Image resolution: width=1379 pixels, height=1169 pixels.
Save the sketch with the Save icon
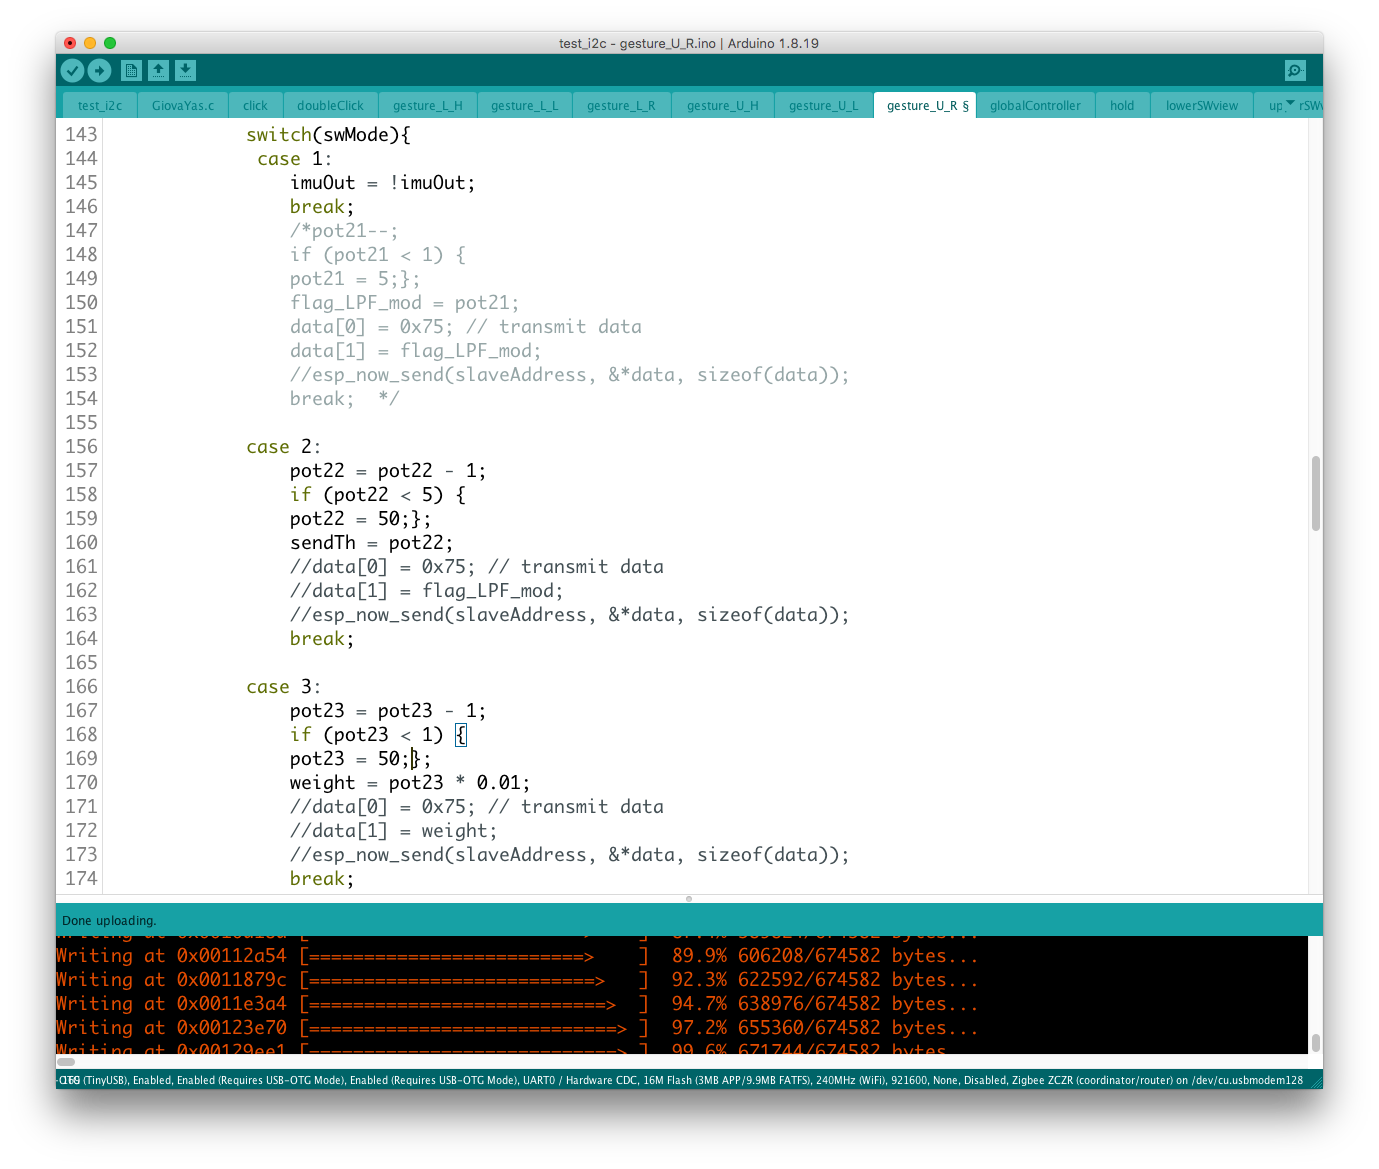[x=185, y=70]
